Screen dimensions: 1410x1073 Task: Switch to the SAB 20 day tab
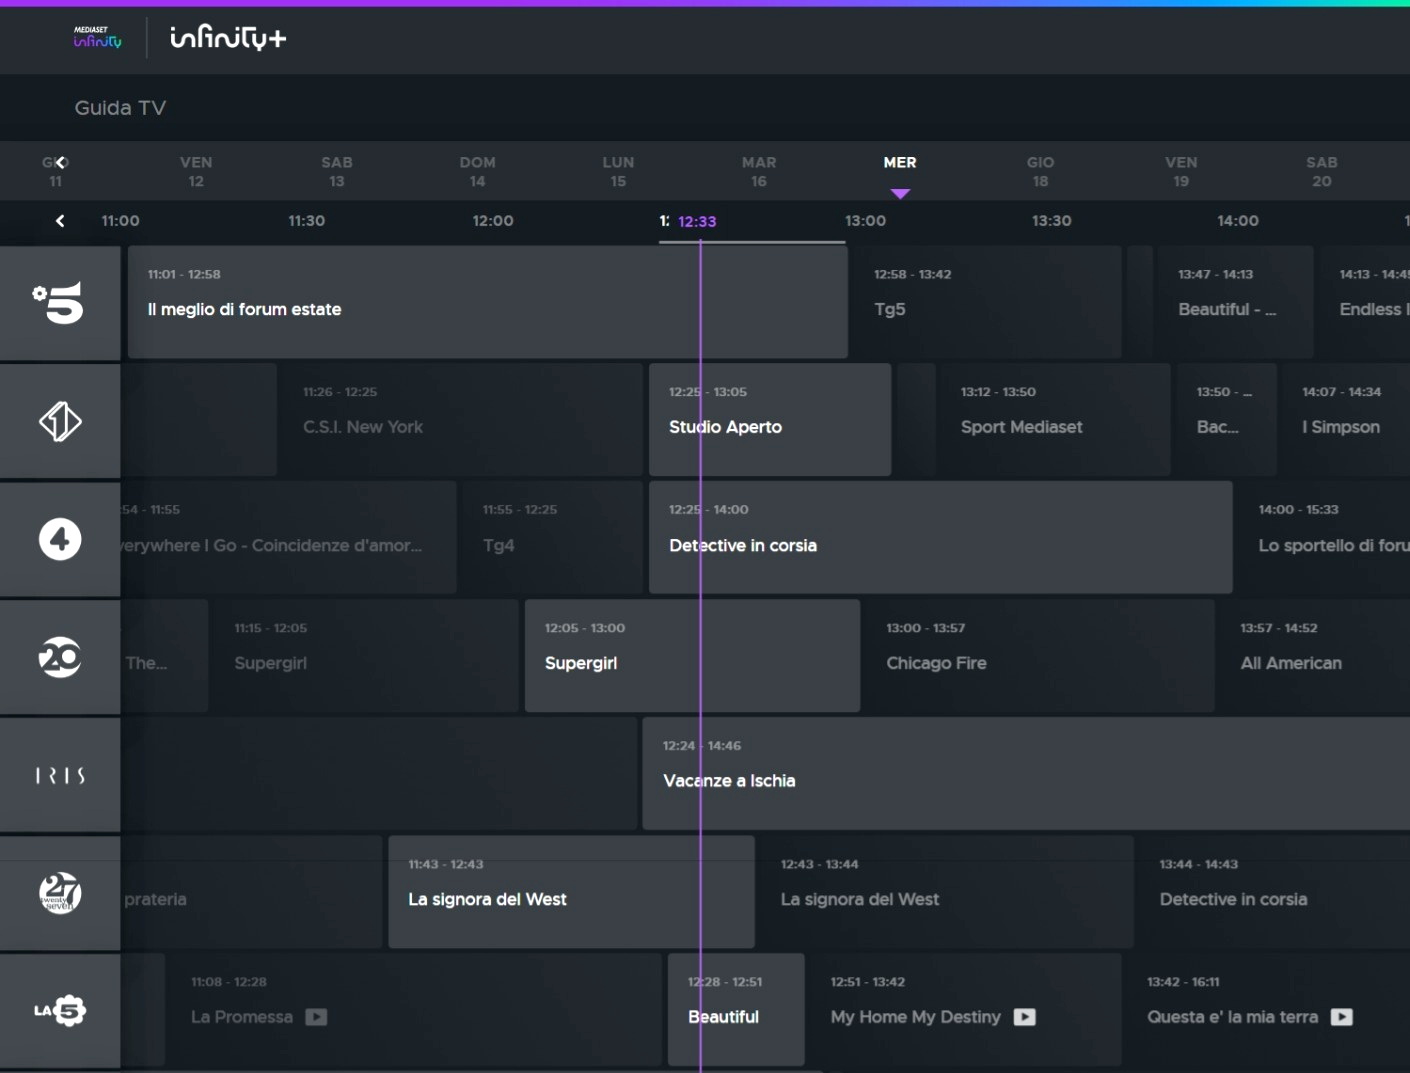coord(1322,171)
